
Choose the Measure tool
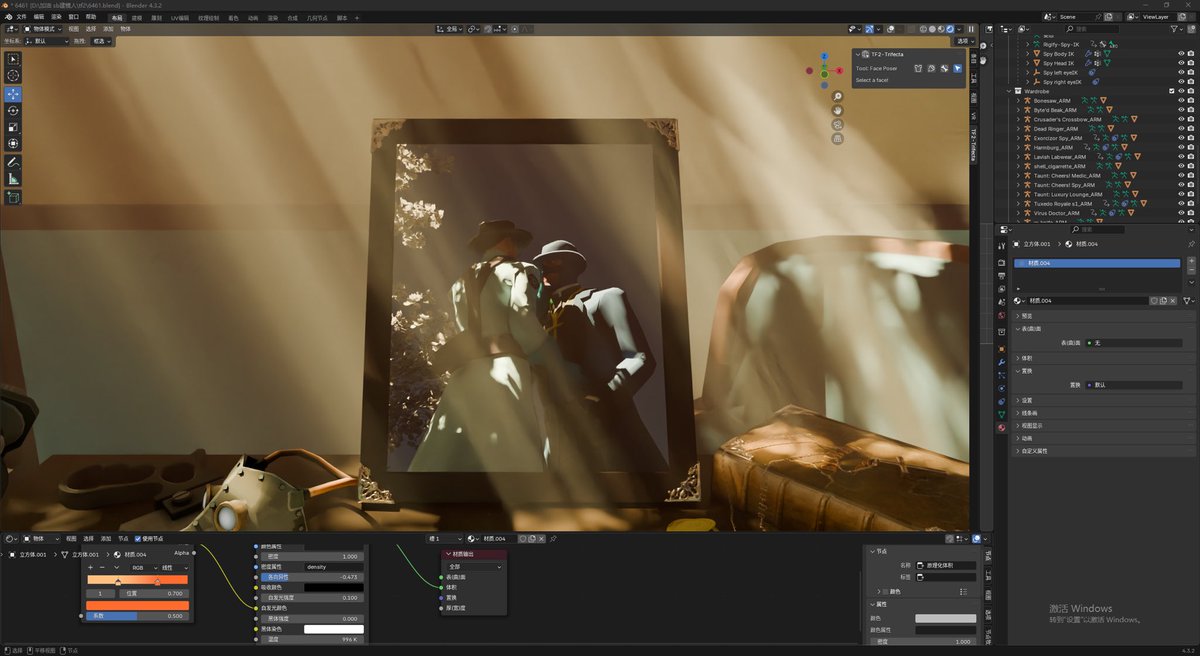click(13, 179)
